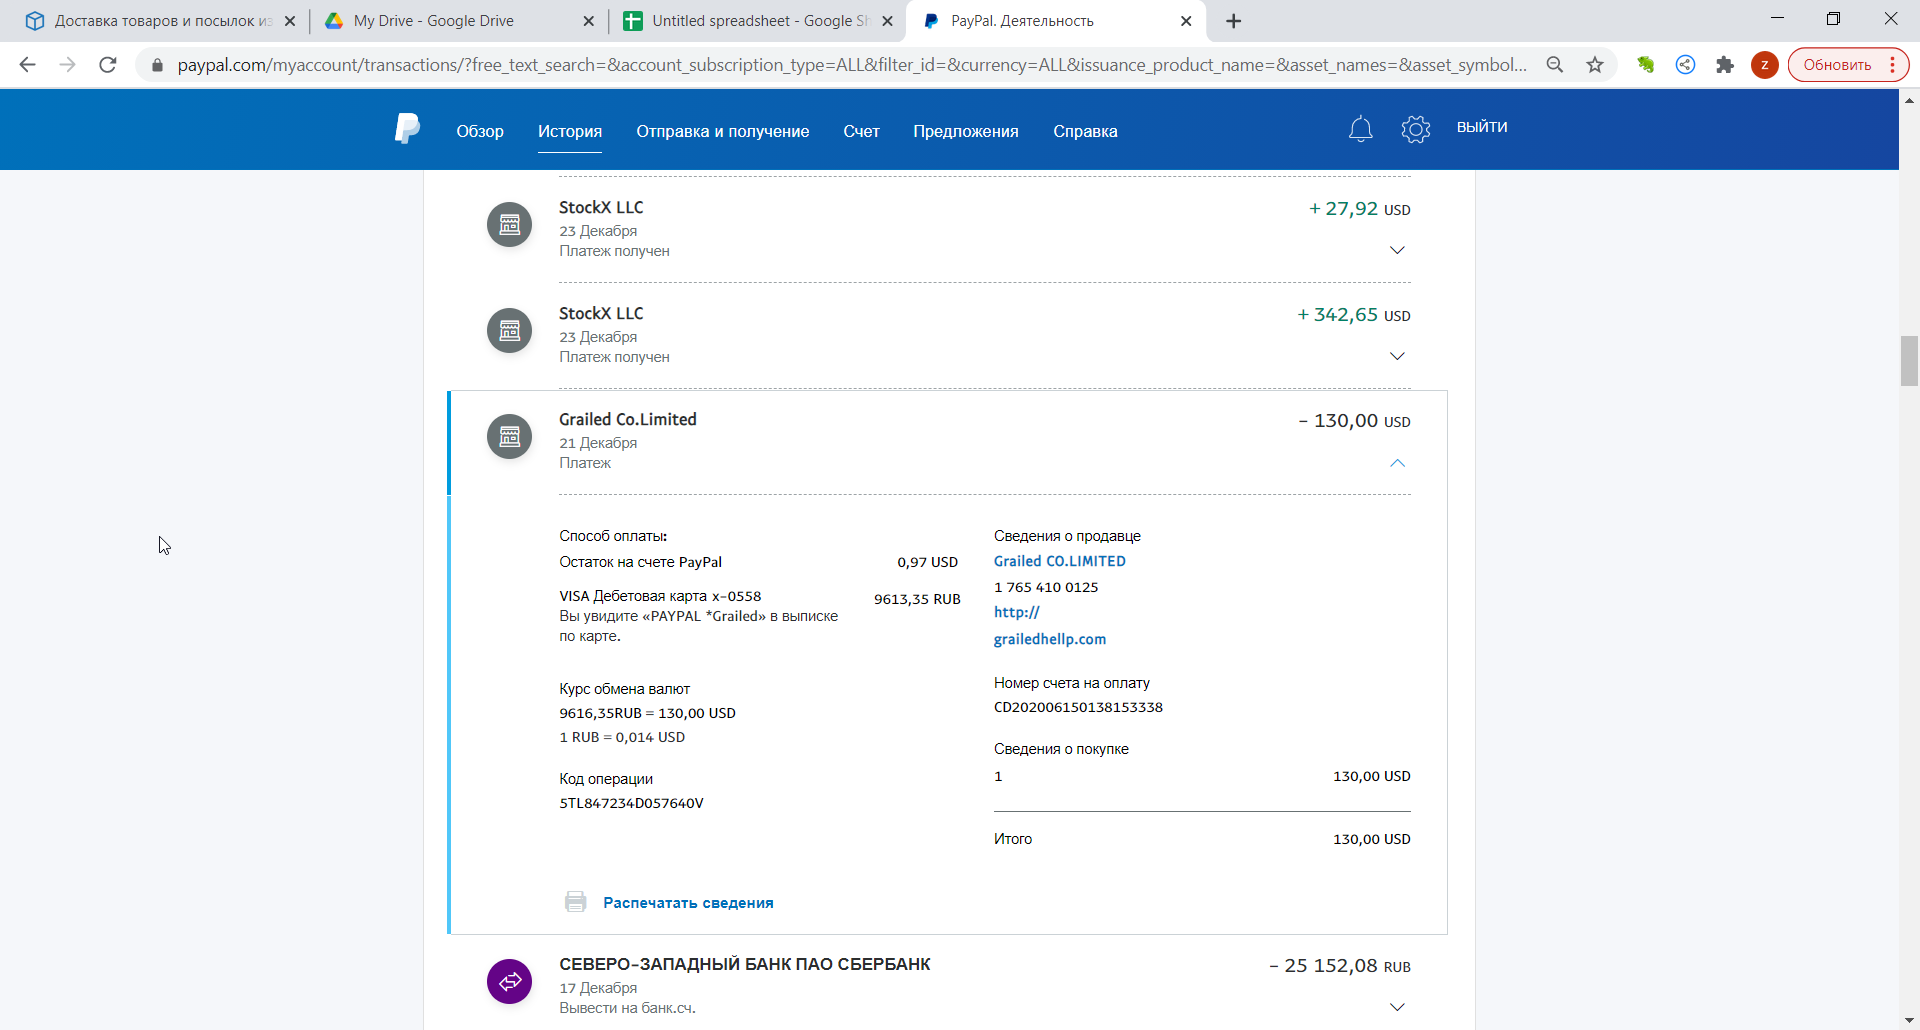
Task: Go to Отправка и получение section
Action: [722, 131]
